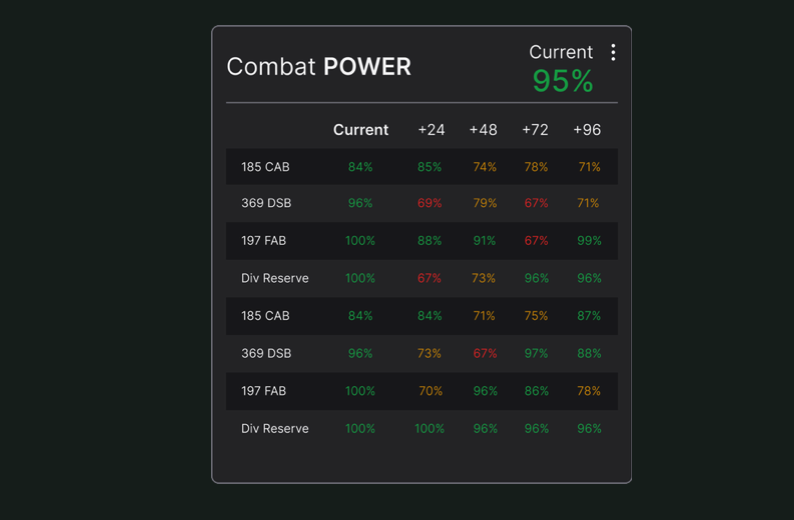Select the +24 column header

431,130
